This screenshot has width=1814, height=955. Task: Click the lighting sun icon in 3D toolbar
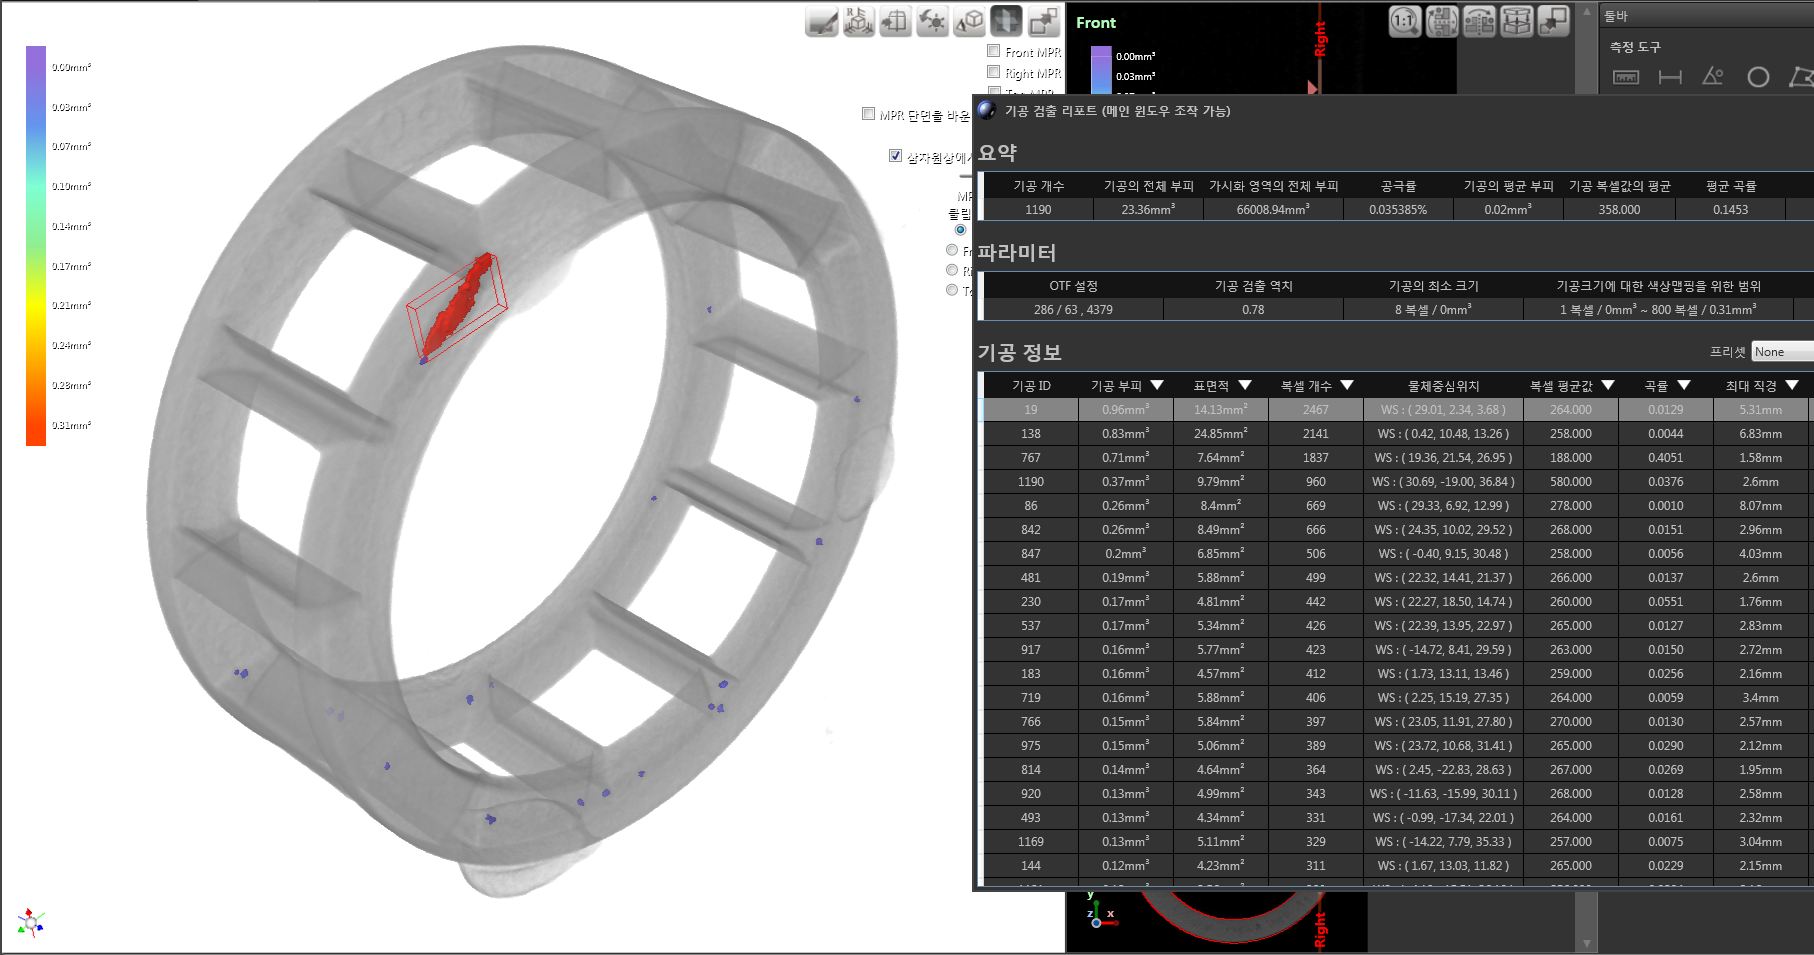pos(932,21)
